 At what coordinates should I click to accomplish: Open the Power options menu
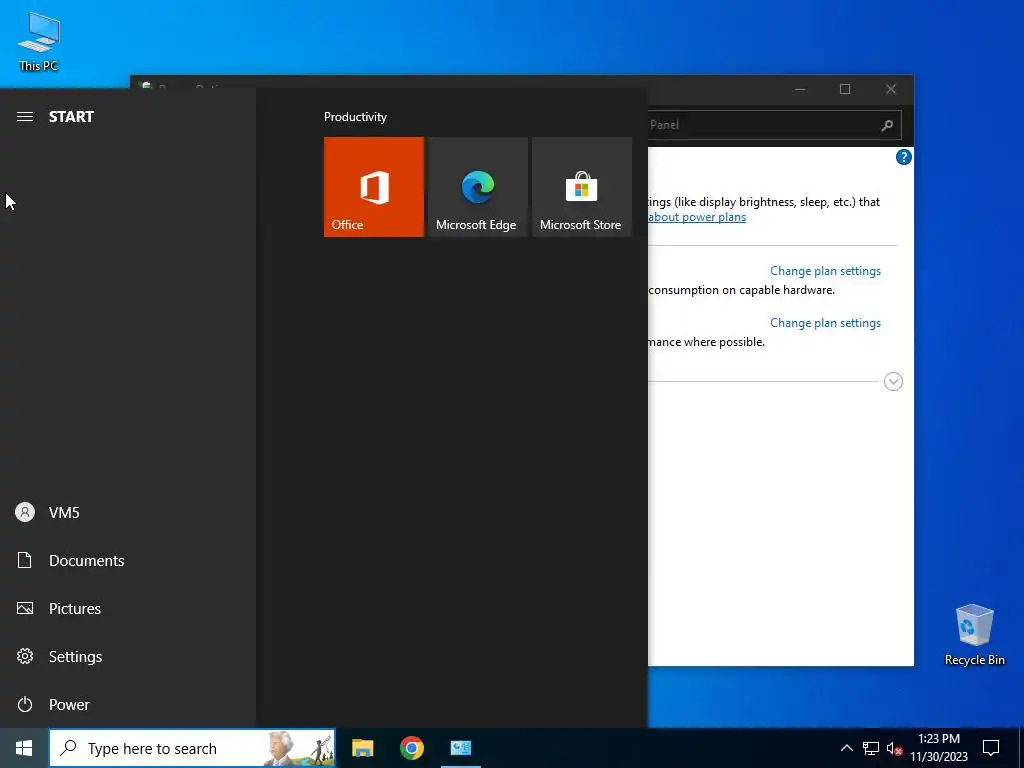(x=127, y=704)
